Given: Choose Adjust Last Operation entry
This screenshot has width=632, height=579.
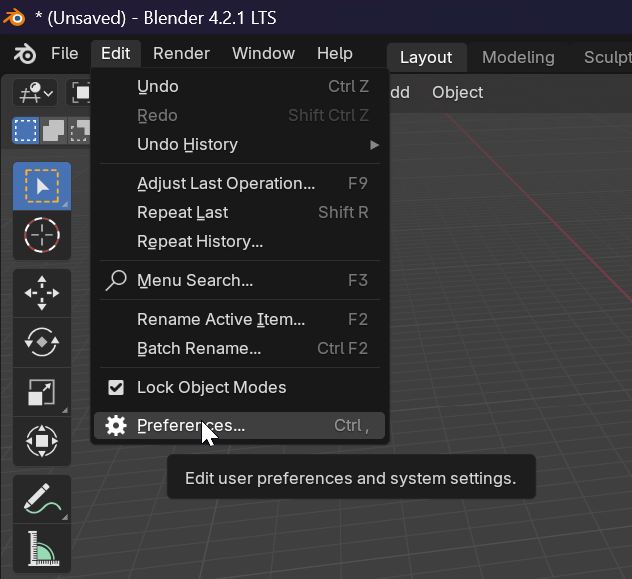Looking at the screenshot, I should [x=239, y=183].
